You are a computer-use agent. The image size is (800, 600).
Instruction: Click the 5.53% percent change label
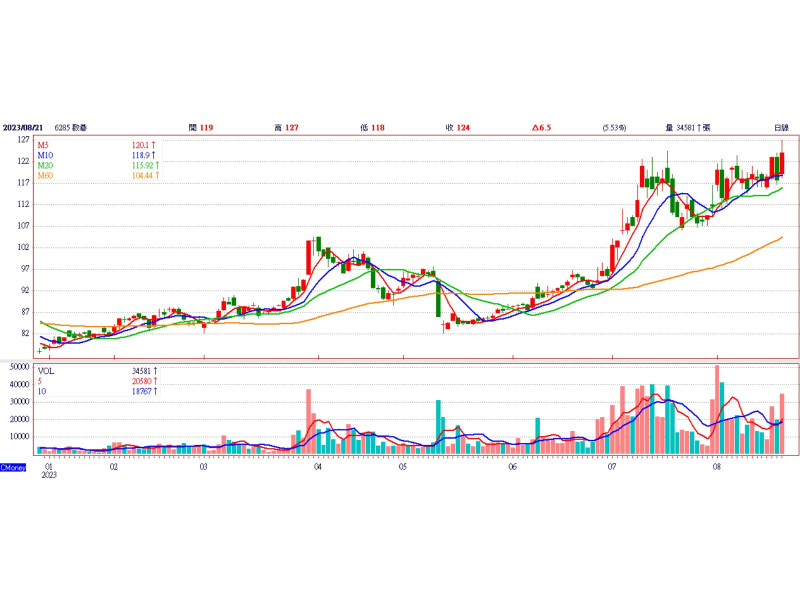click(x=614, y=128)
